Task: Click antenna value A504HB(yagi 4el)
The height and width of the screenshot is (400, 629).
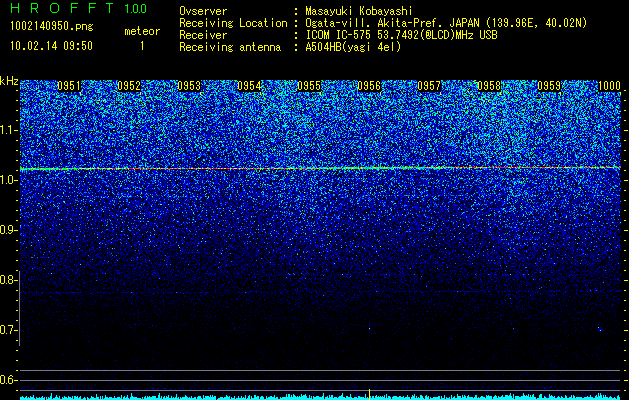Action: (353, 47)
